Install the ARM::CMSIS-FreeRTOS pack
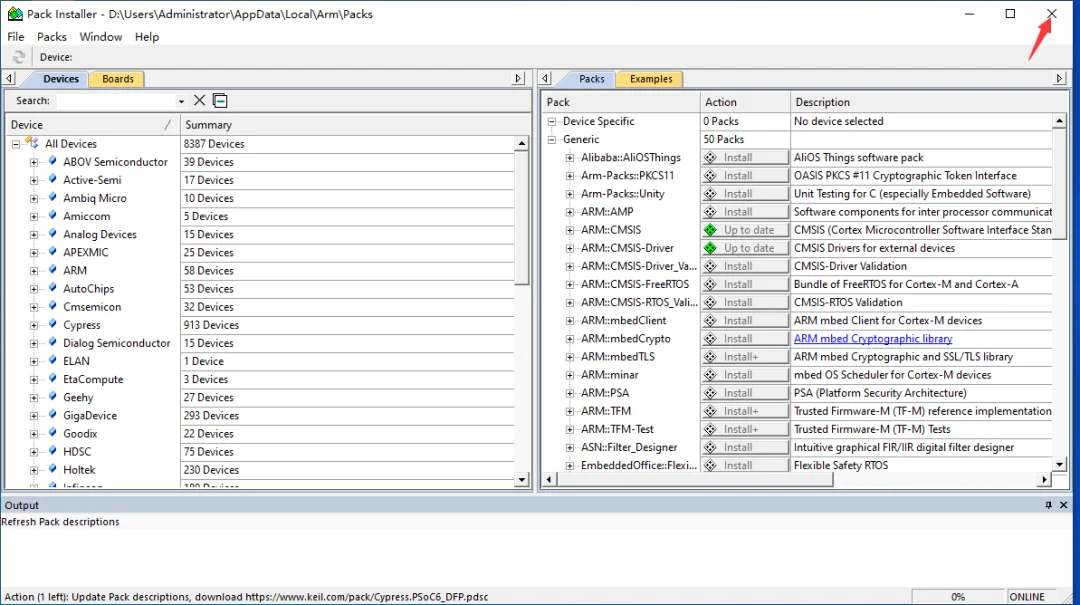The width and height of the screenshot is (1080, 605). 745,285
